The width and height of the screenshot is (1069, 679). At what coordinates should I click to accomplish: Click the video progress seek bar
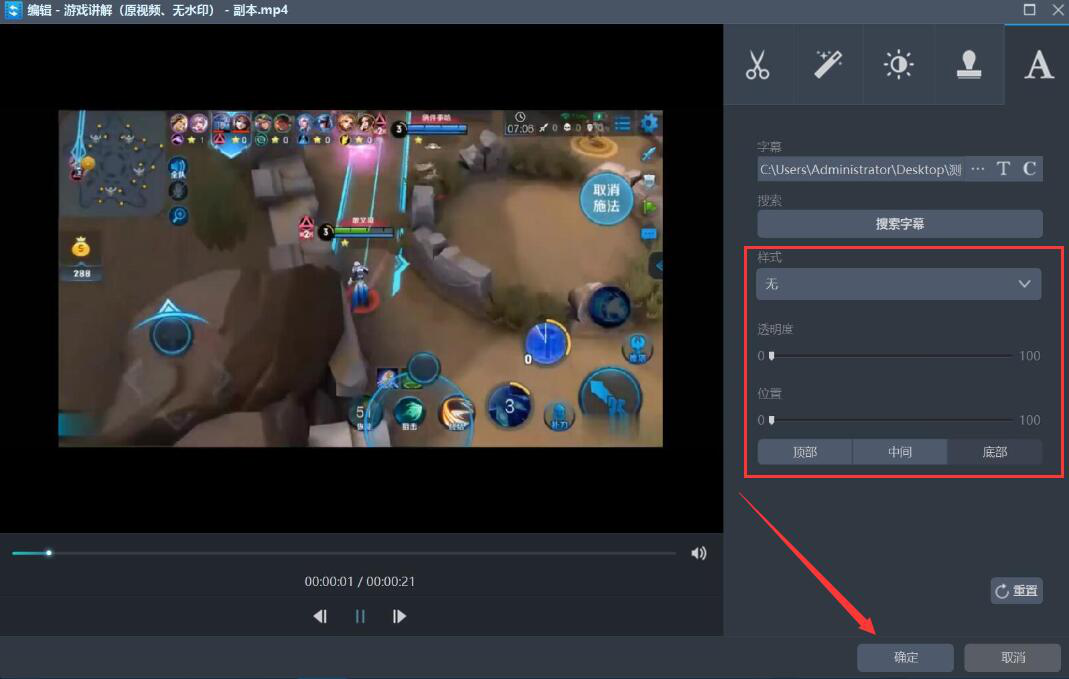click(344, 553)
